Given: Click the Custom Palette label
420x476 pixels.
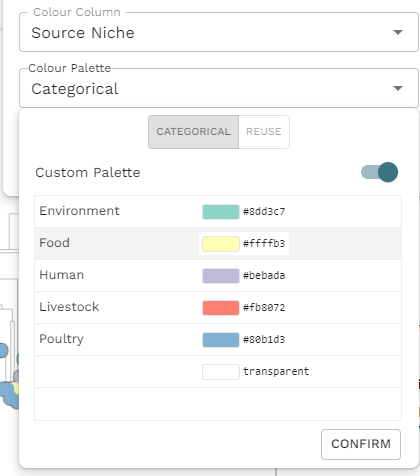Looking at the screenshot, I should coord(88,173).
